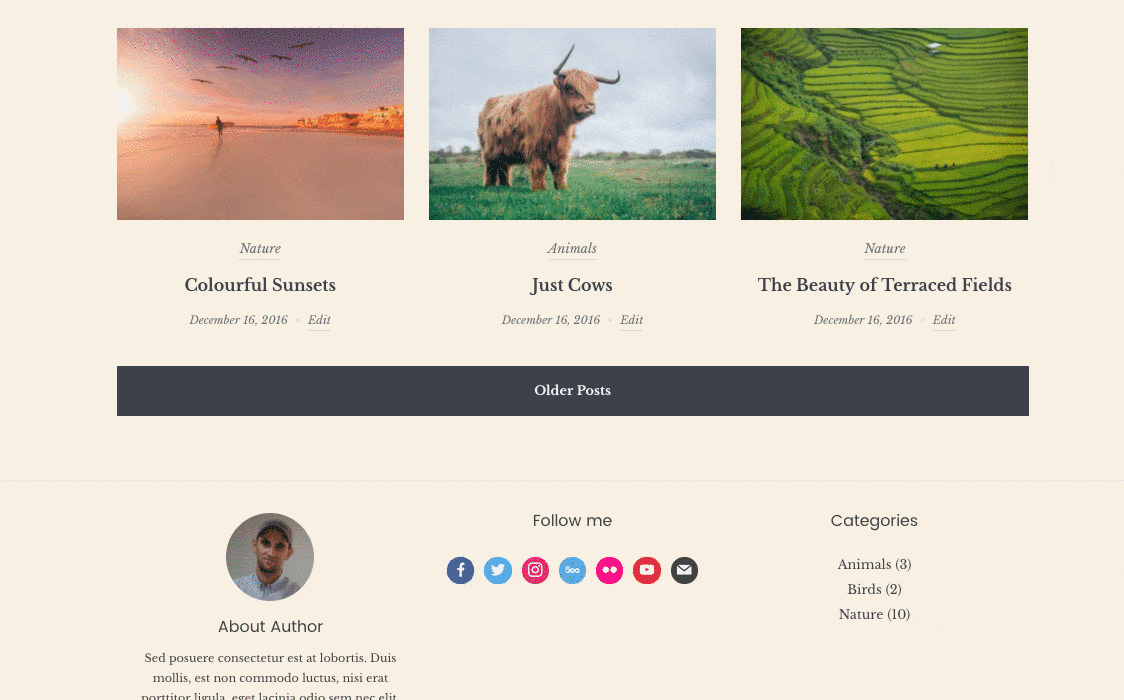The image size is (1124, 700).
Task: Open the Colourful Sunsets post title
Action: pyautogui.click(x=260, y=285)
